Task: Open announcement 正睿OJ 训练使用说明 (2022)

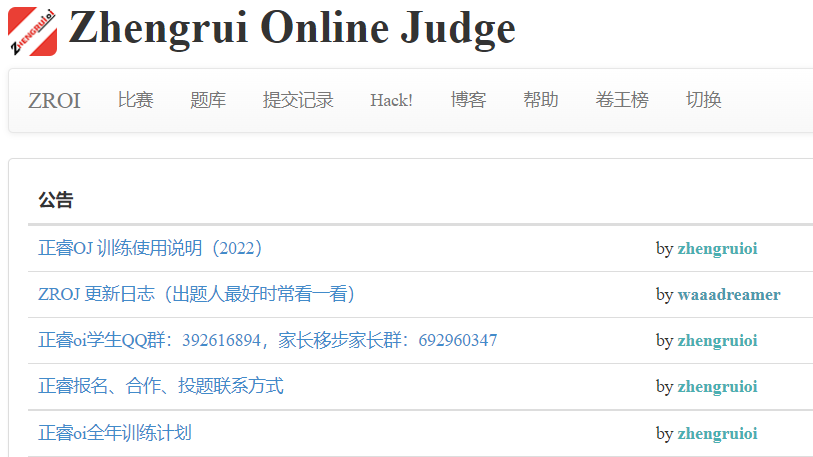Action: [150, 248]
